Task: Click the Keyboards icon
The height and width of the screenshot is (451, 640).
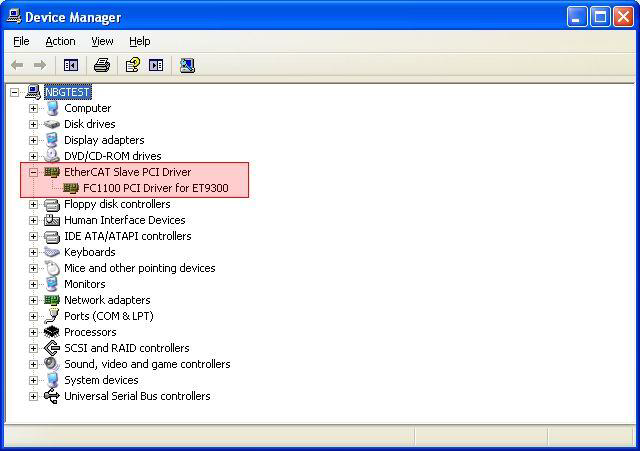Action: [x=52, y=252]
